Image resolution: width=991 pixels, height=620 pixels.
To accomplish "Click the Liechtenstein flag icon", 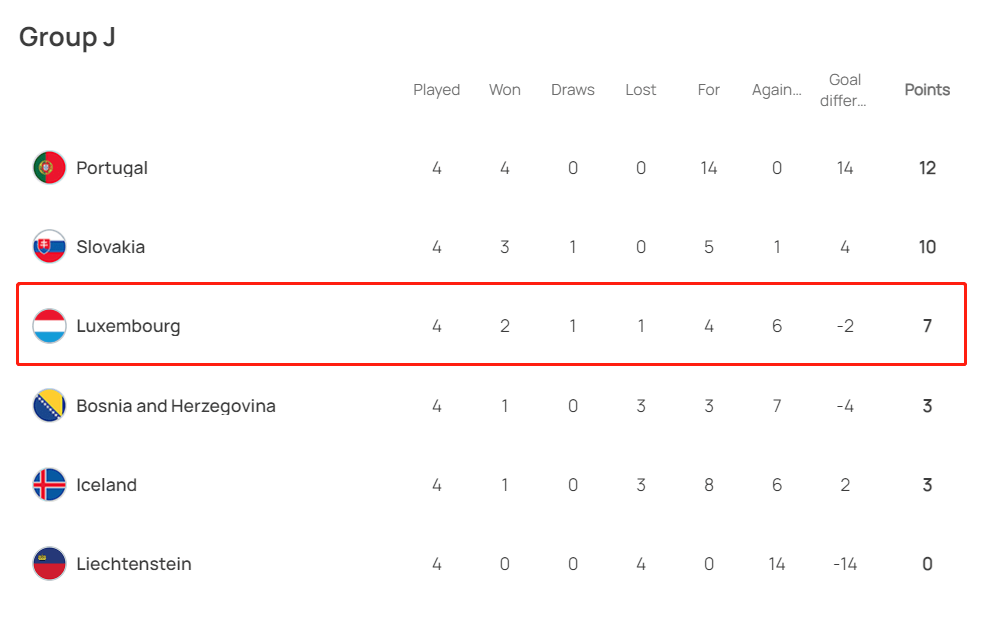I will (x=49, y=564).
